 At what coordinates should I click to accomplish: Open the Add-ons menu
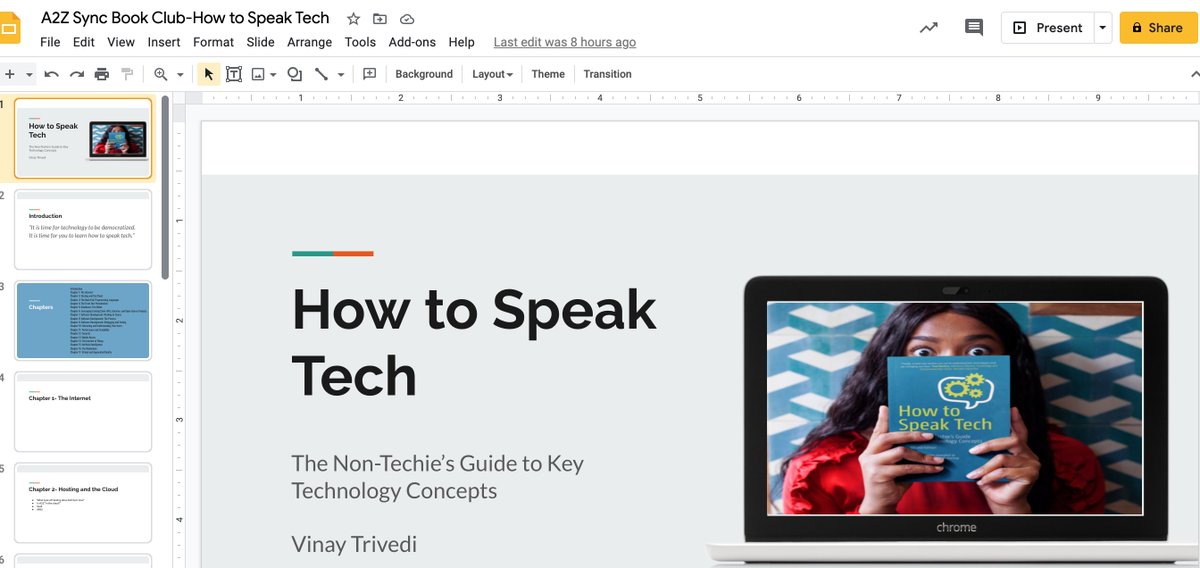[412, 42]
